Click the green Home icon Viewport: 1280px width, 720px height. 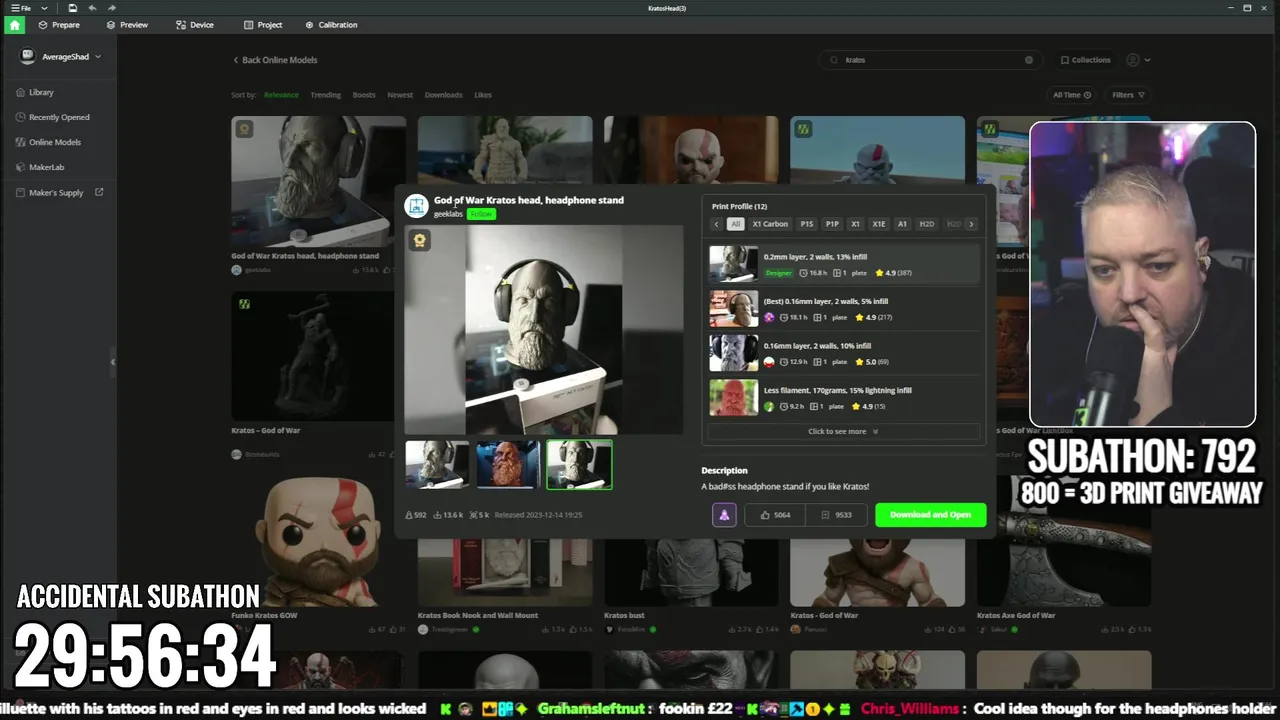pos(14,25)
